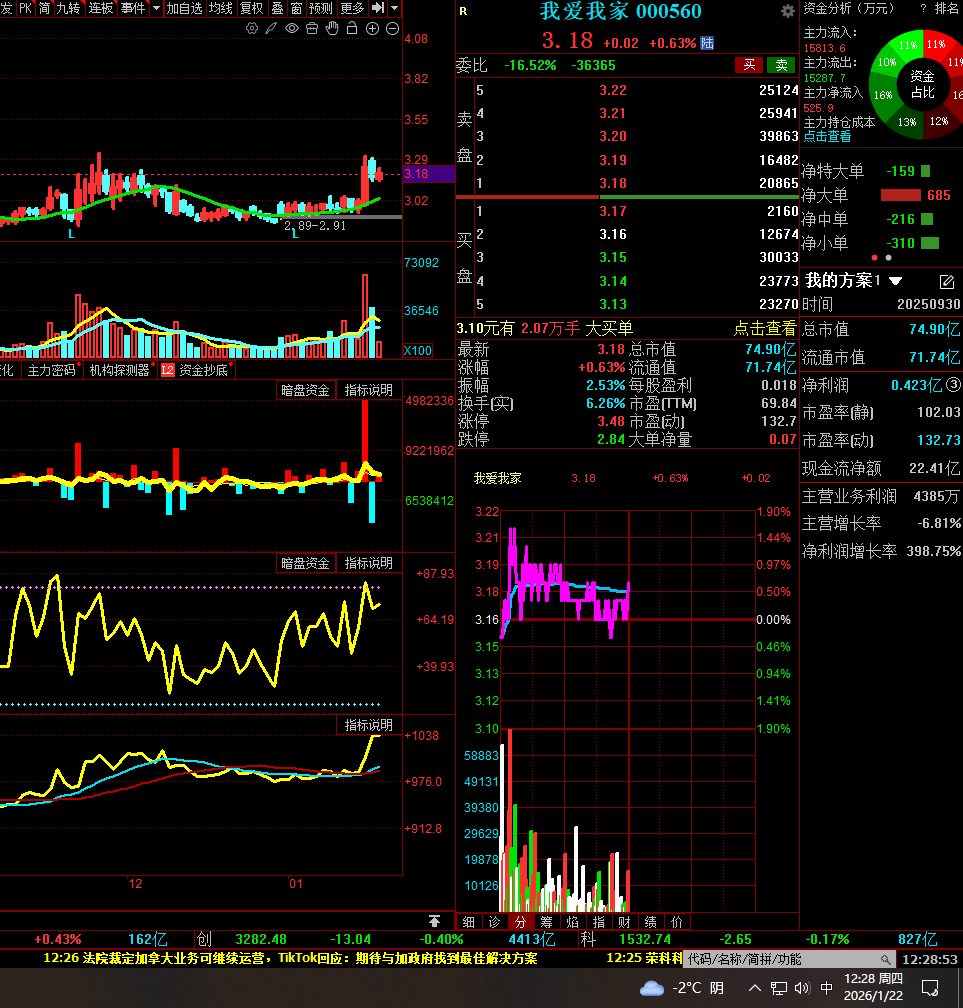Select the 主力密码 indicator tab
The image size is (963, 1008).
click(51, 370)
